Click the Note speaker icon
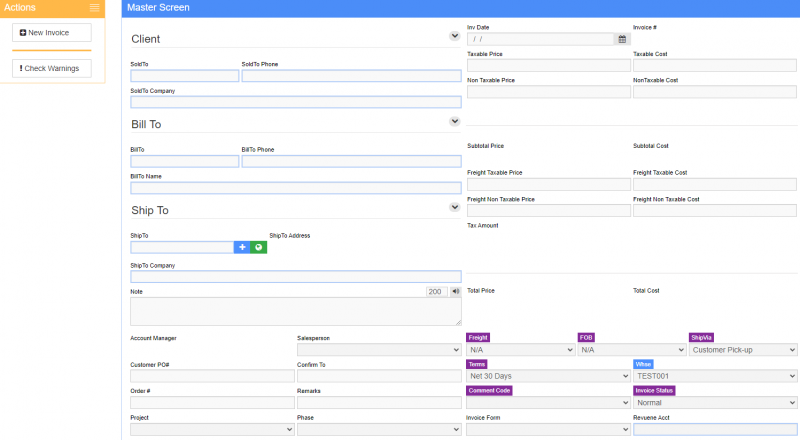Screen dimensions: 800x440 click(x=455, y=291)
